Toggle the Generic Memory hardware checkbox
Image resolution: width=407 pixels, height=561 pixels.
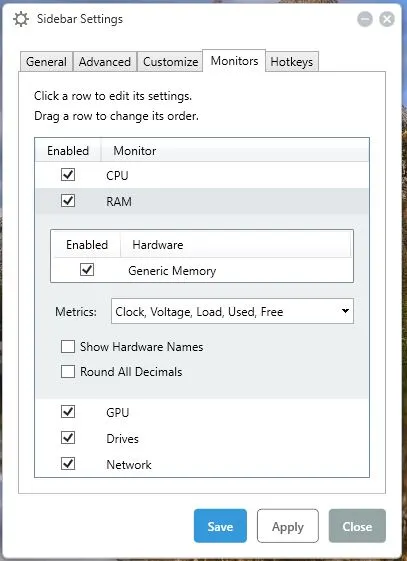(x=87, y=269)
